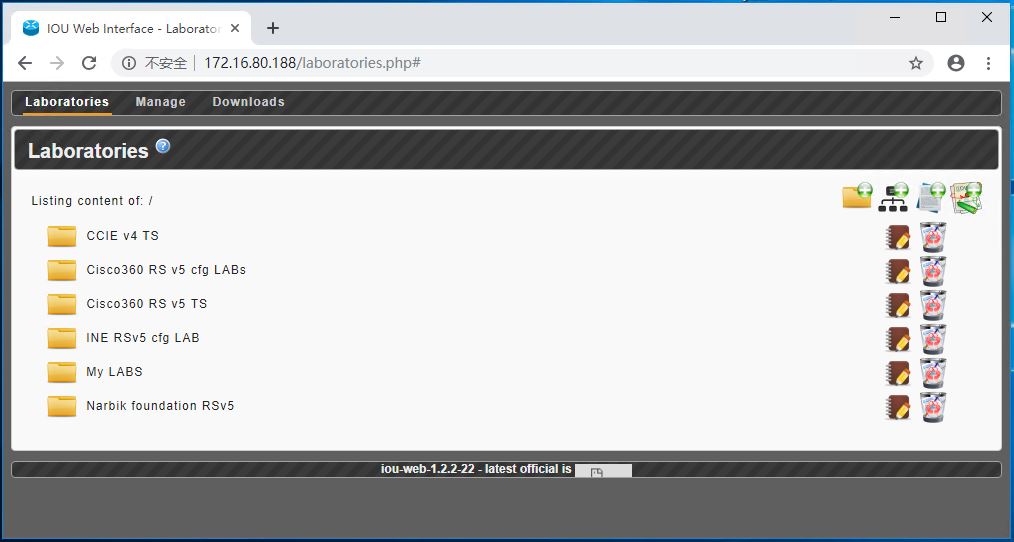Reload the page

click(89, 63)
